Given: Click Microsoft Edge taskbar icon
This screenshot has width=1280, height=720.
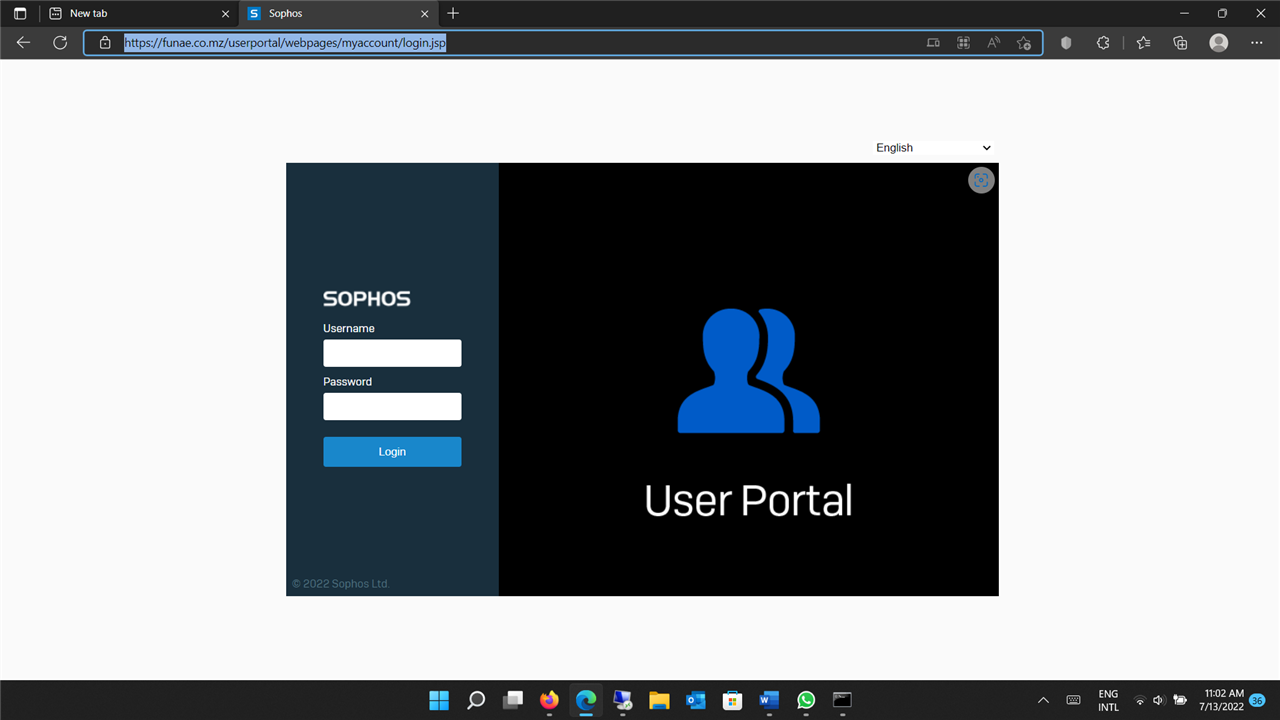Looking at the screenshot, I should click(x=586, y=700).
